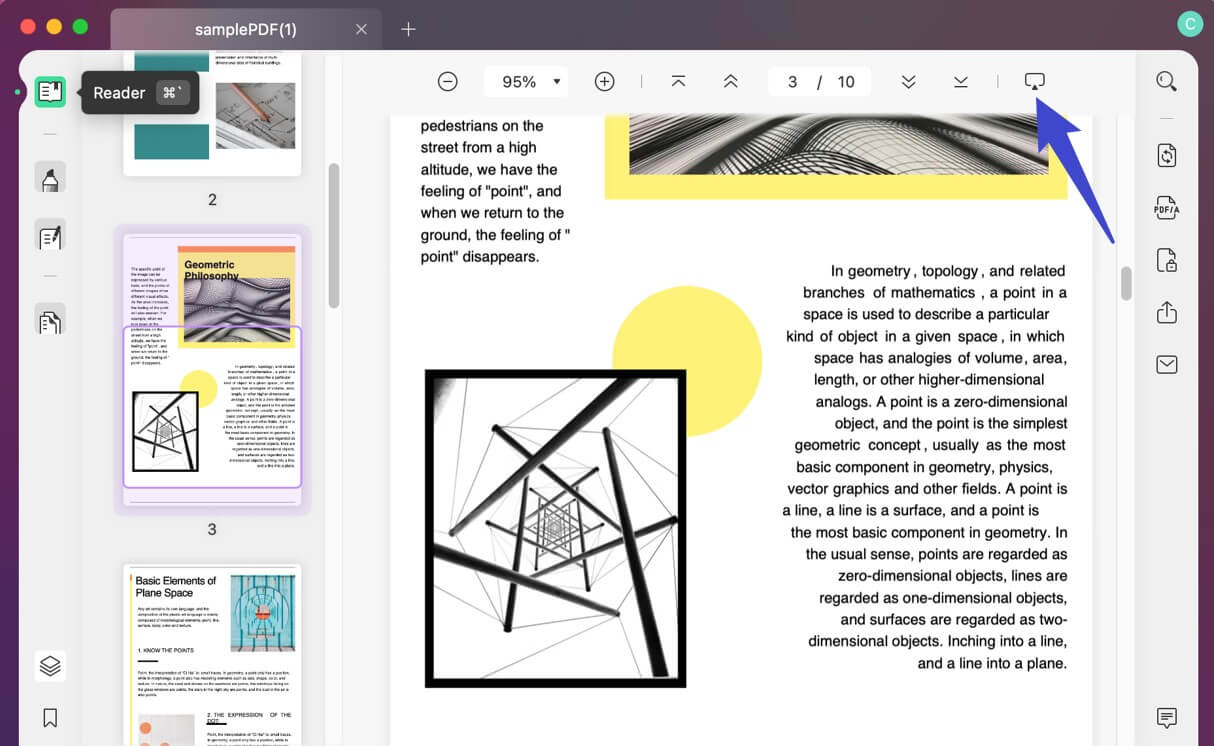Enter presentation mode with the monitor icon

click(1035, 81)
